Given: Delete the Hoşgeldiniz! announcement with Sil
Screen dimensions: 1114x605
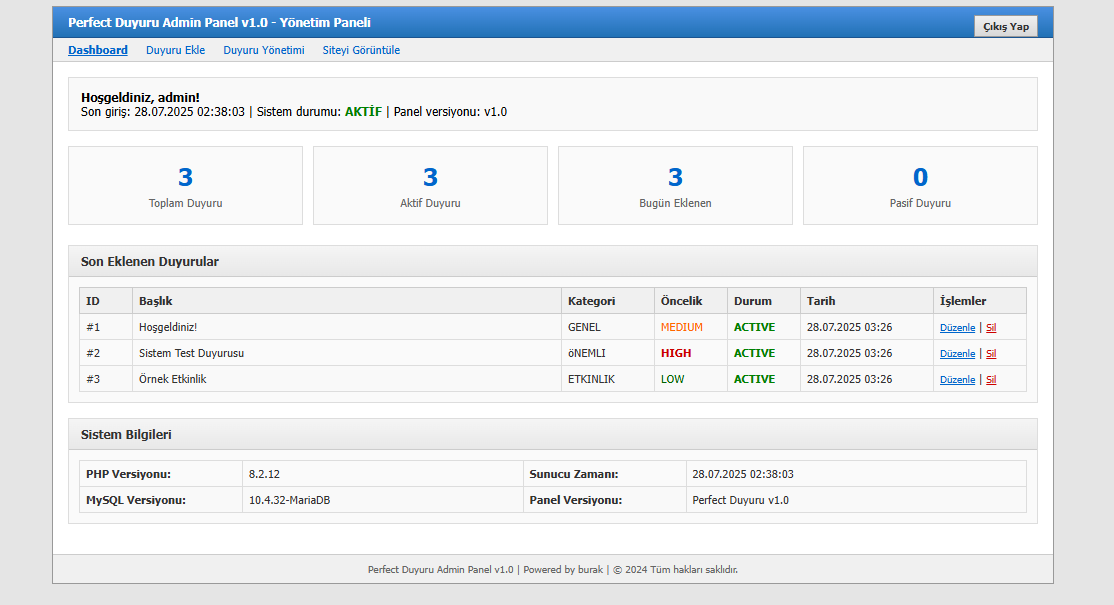Looking at the screenshot, I should tap(991, 328).
